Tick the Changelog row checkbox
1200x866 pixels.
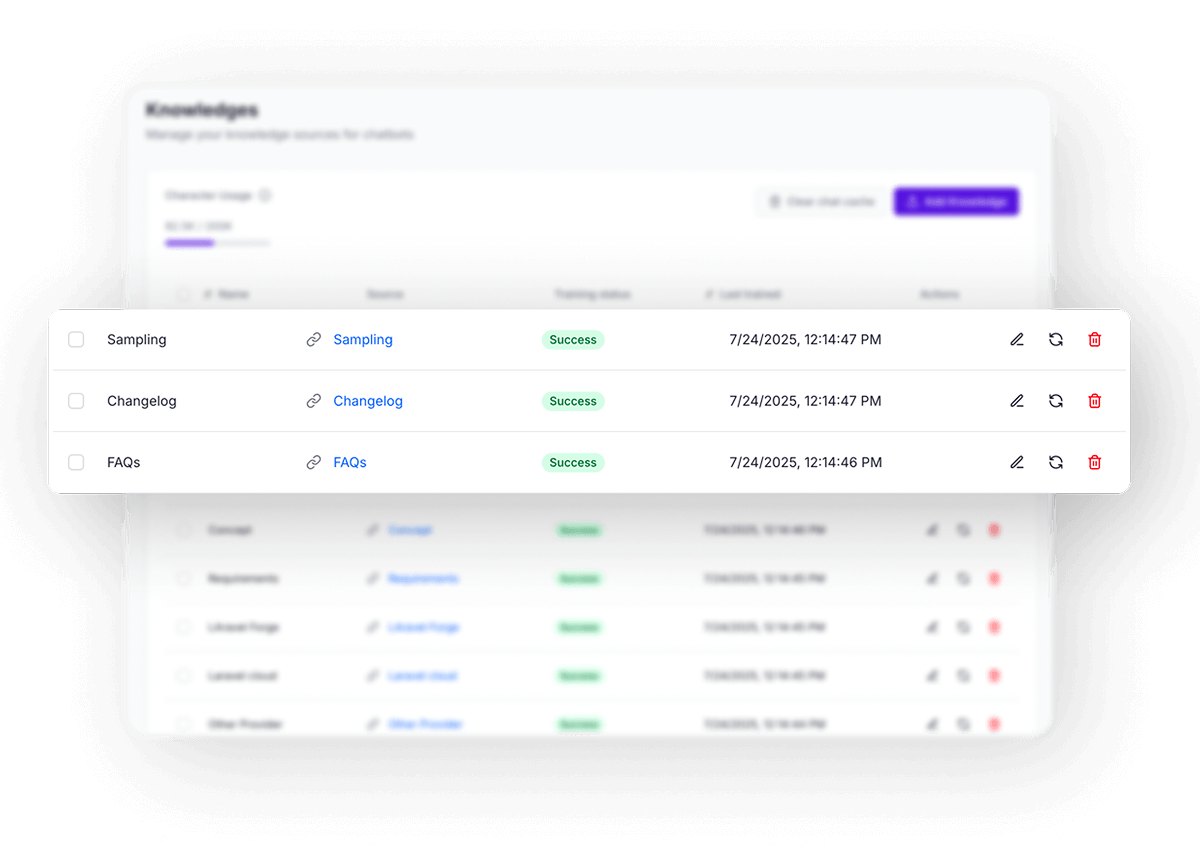(76, 401)
